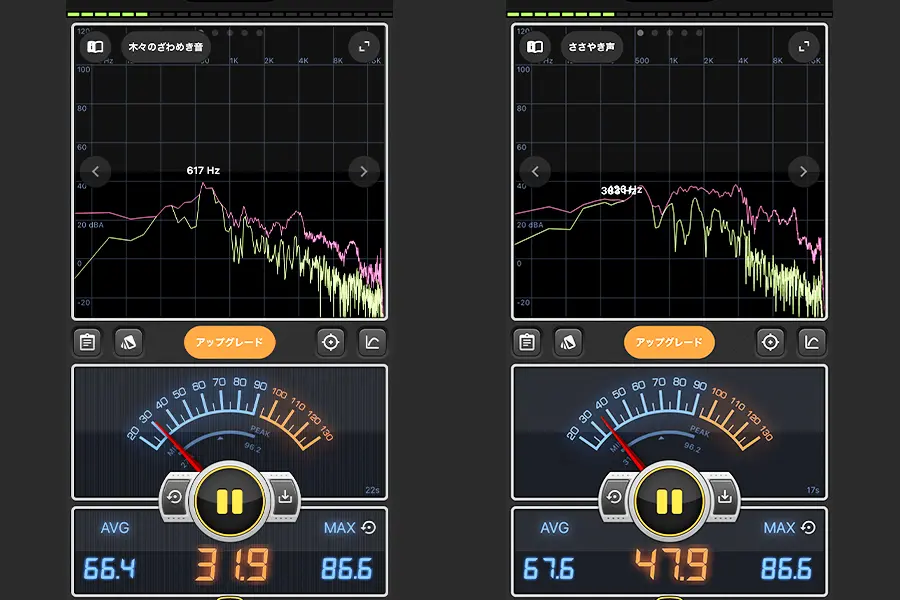900x600 pixels.
Task: Go to next graph on left screen
Action: (364, 171)
